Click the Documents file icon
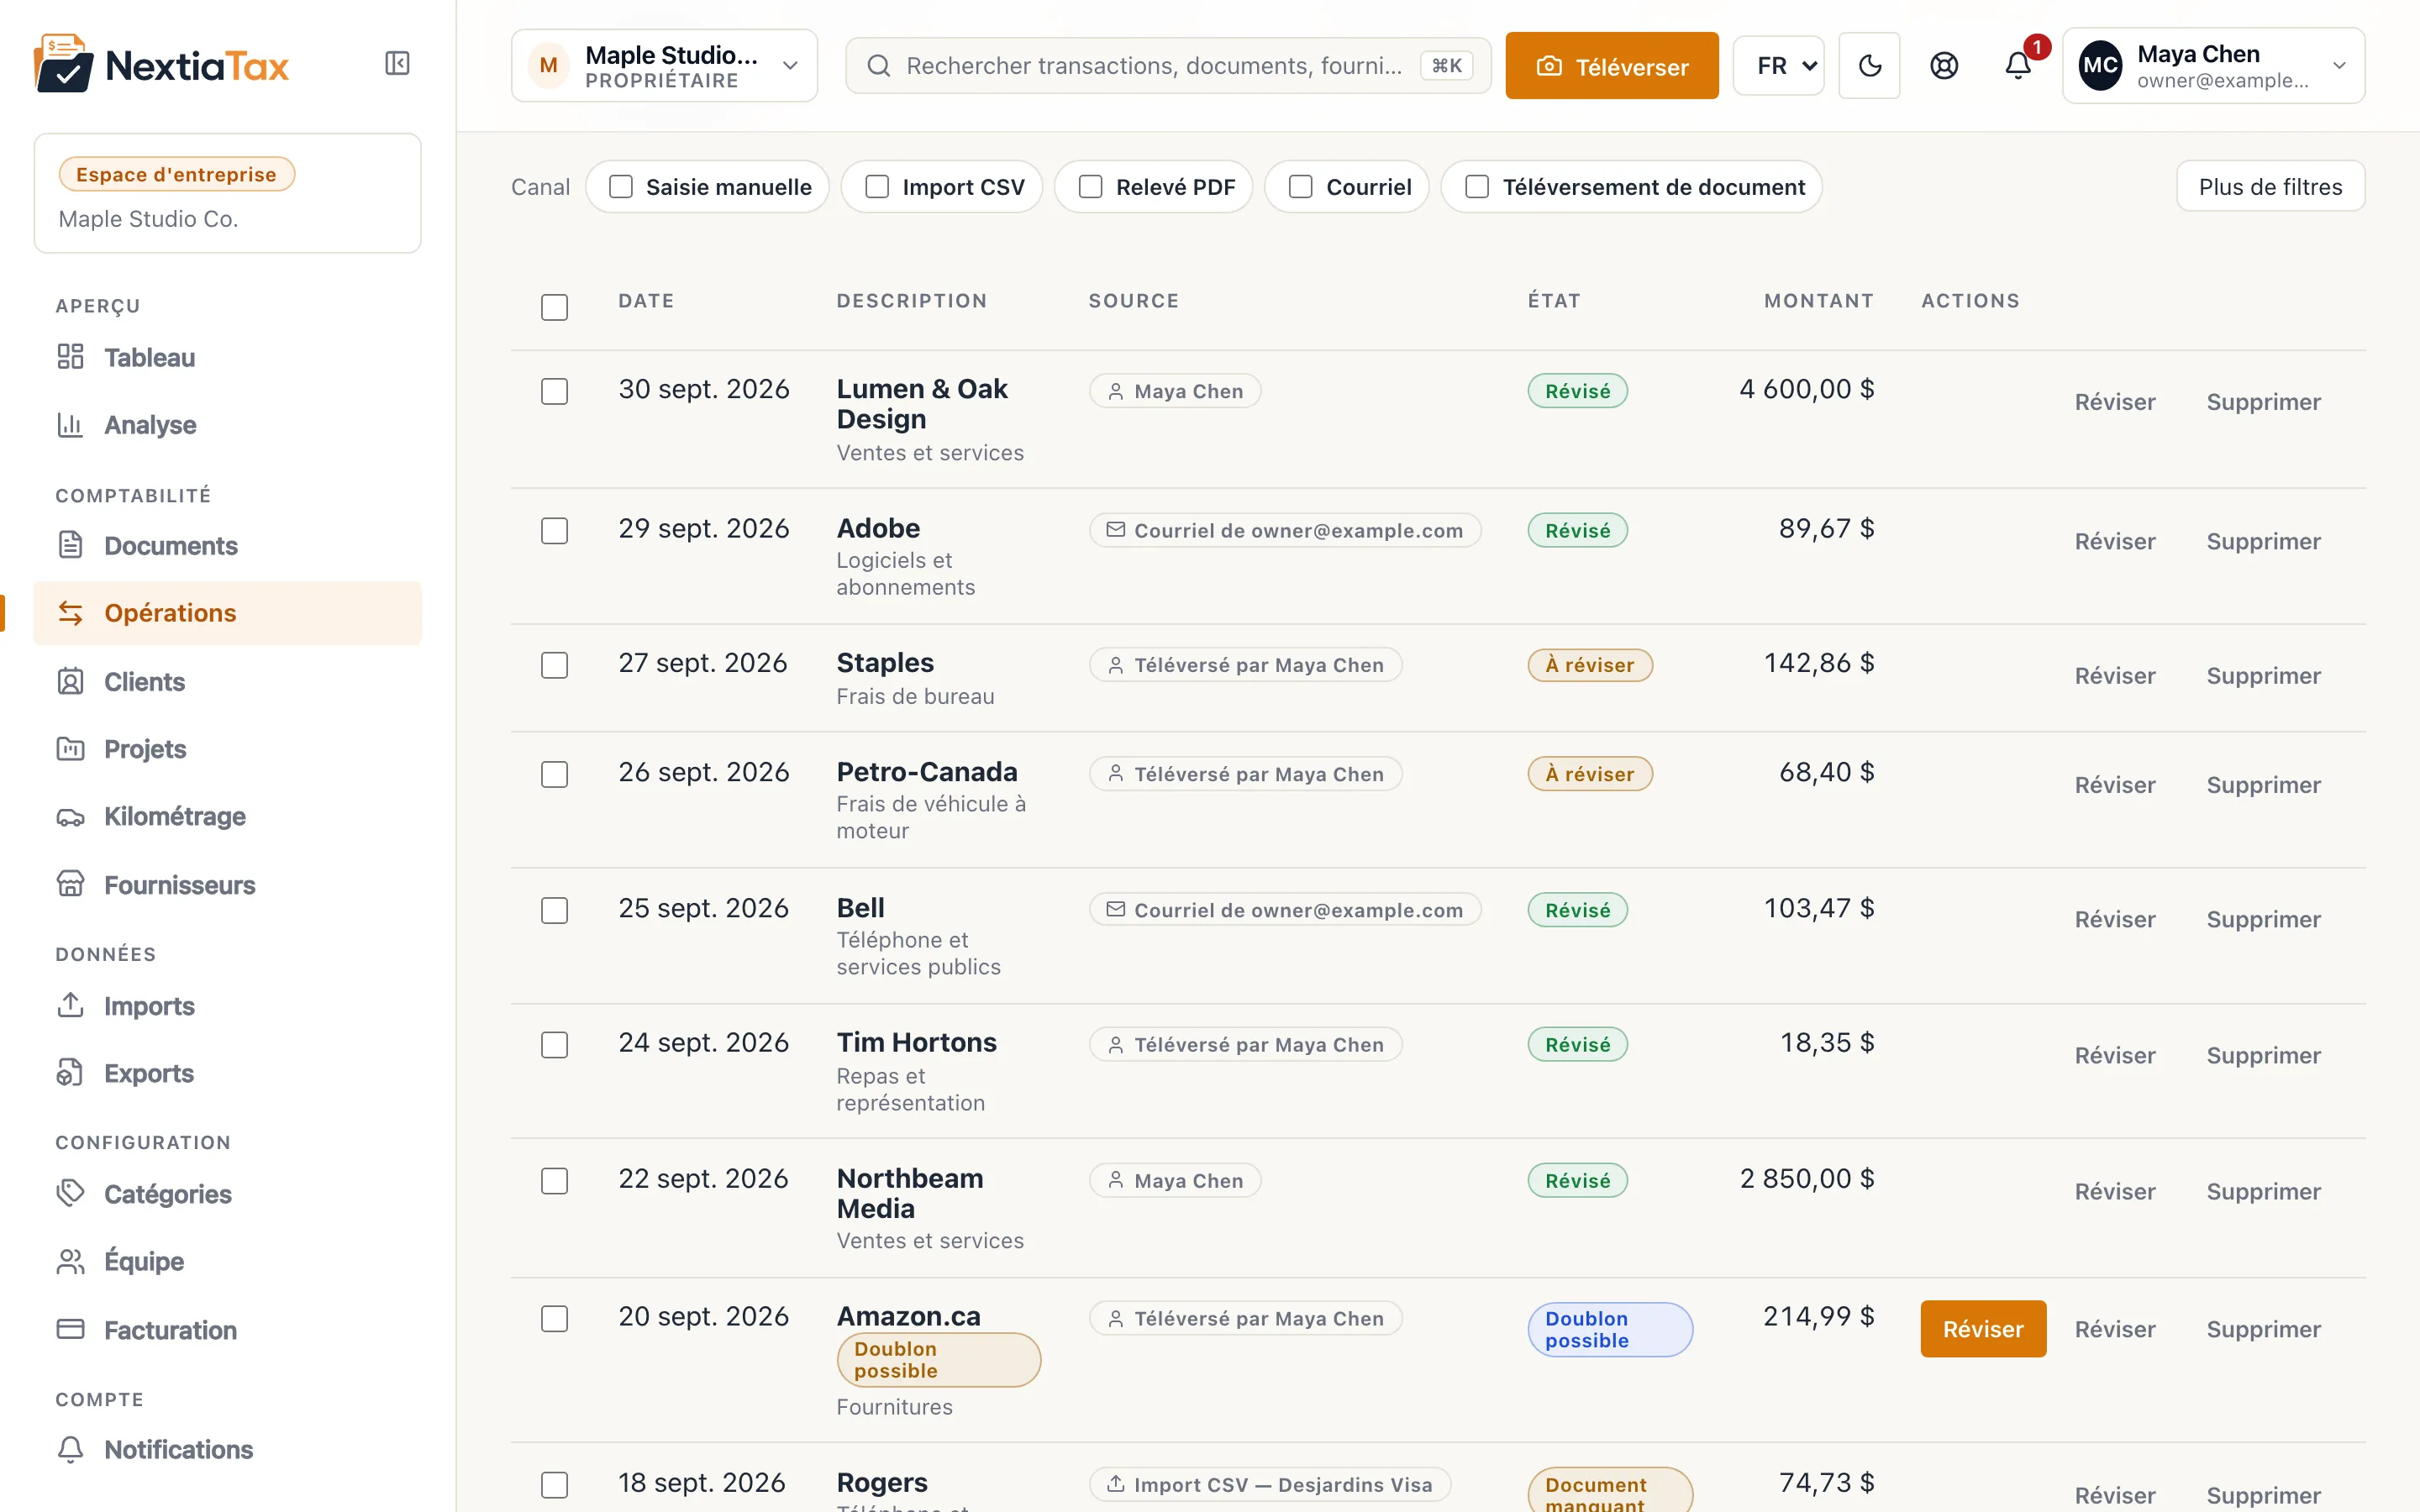The width and height of the screenshot is (2420, 1512). (70, 545)
